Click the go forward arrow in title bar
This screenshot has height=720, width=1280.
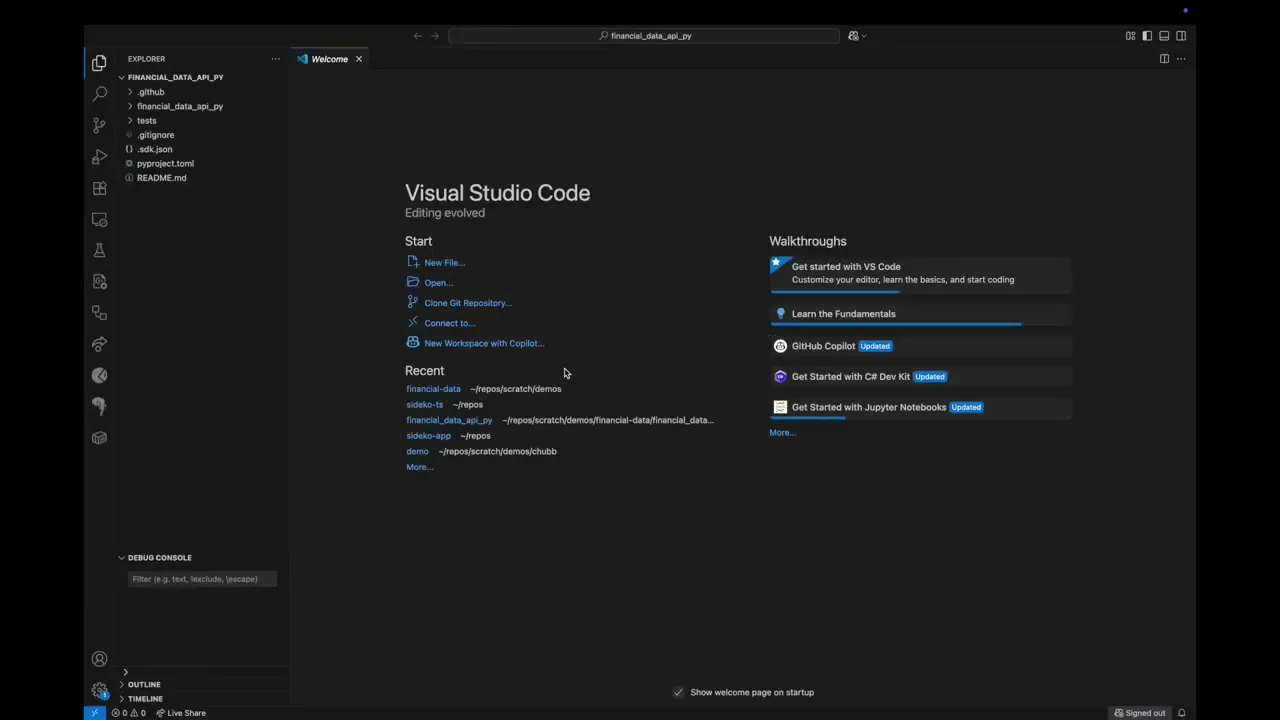tap(435, 36)
